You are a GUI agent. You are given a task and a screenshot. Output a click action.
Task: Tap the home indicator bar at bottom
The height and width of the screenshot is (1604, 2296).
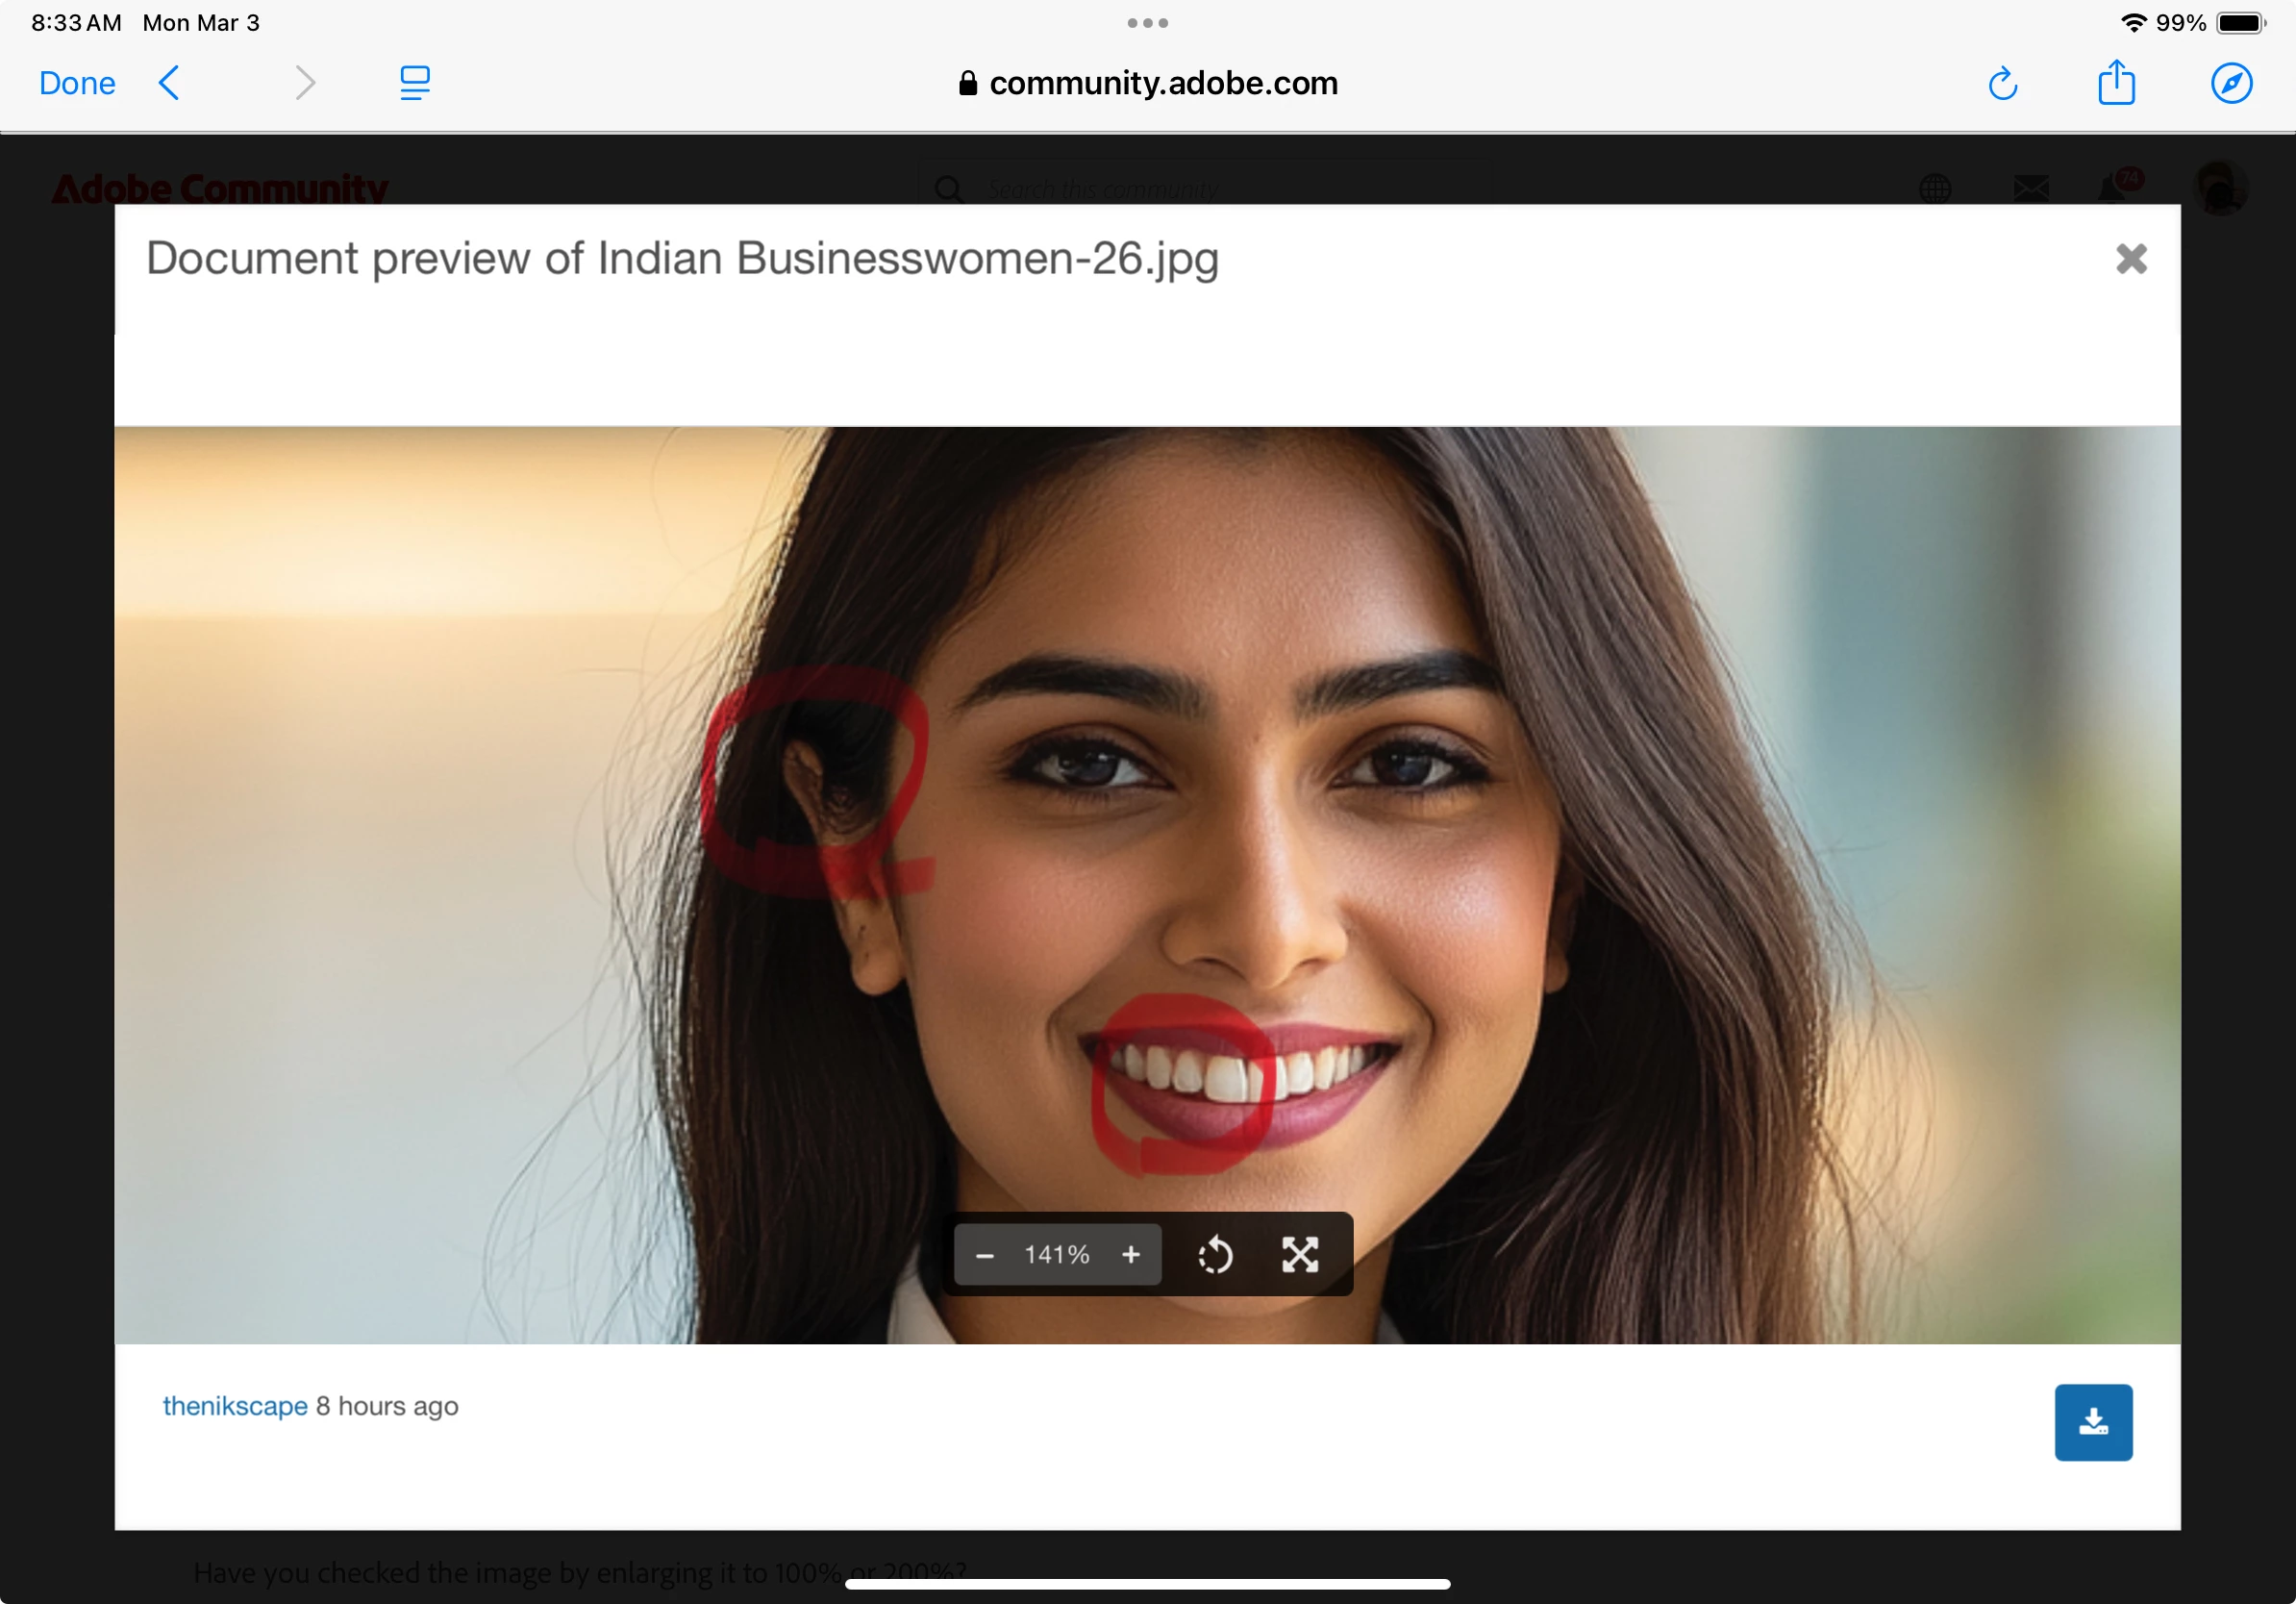(1147, 1584)
